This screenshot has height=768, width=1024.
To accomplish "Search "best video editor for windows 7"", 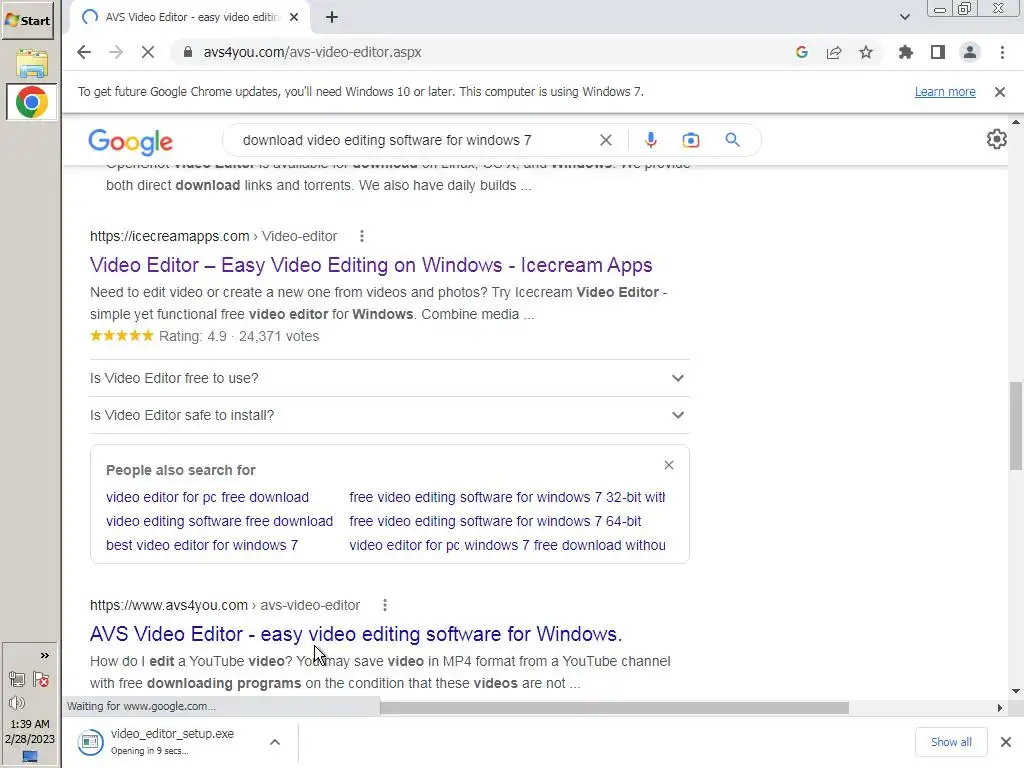I will pyautogui.click(x=202, y=545).
